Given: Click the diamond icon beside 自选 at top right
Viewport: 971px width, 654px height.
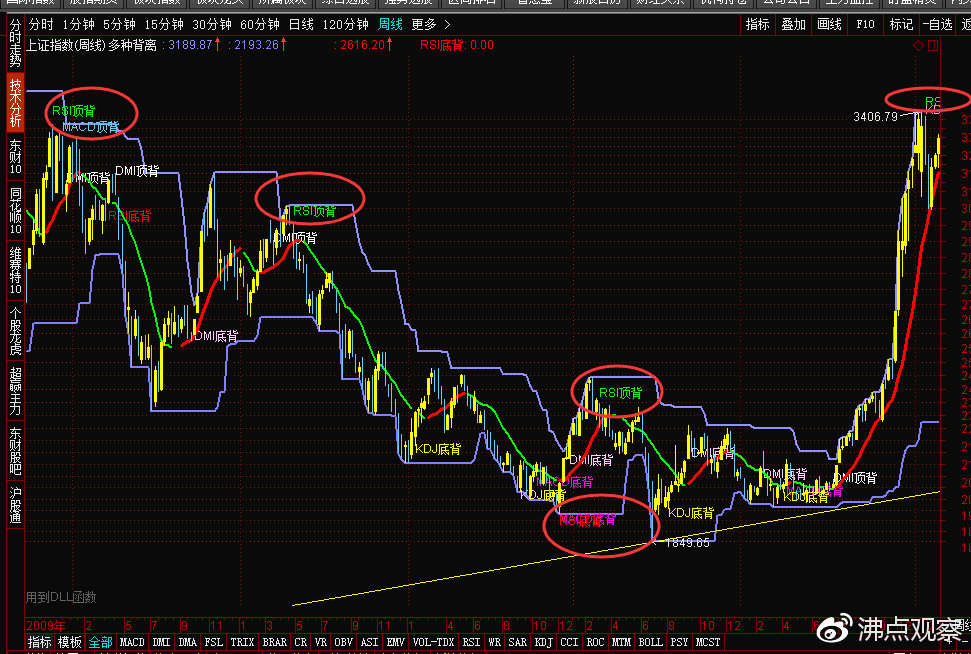Looking at the screenshot, I should 917,45.
